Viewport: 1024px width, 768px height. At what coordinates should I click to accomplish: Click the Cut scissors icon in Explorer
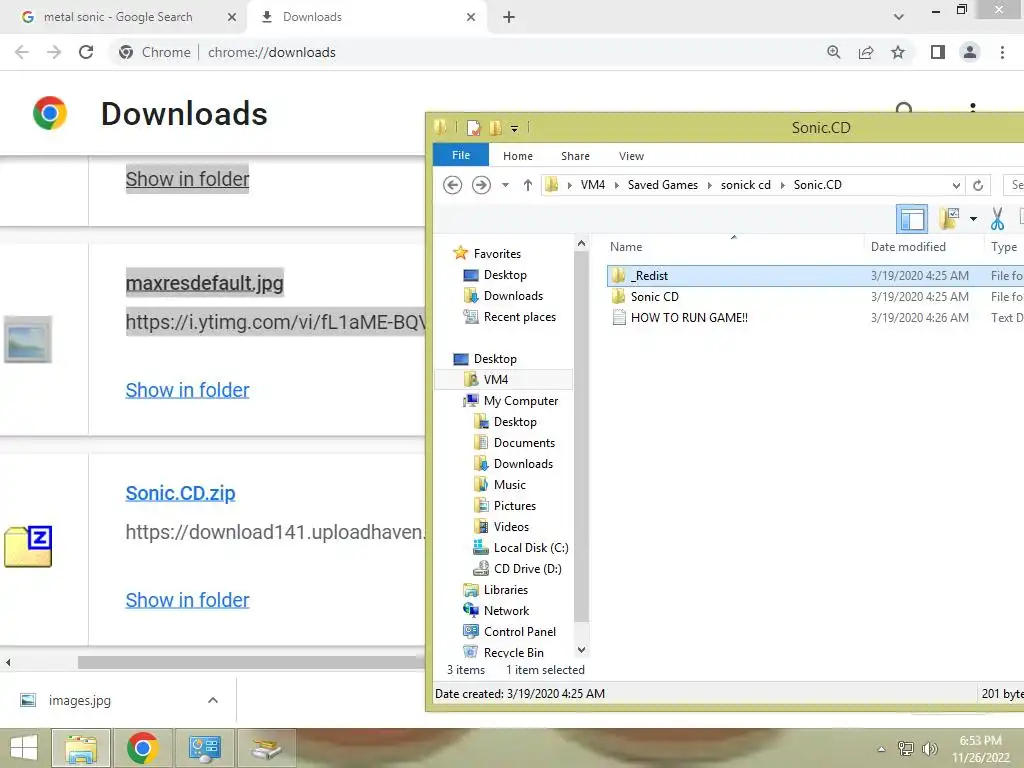pyautogui.click(x=997, y=218)
